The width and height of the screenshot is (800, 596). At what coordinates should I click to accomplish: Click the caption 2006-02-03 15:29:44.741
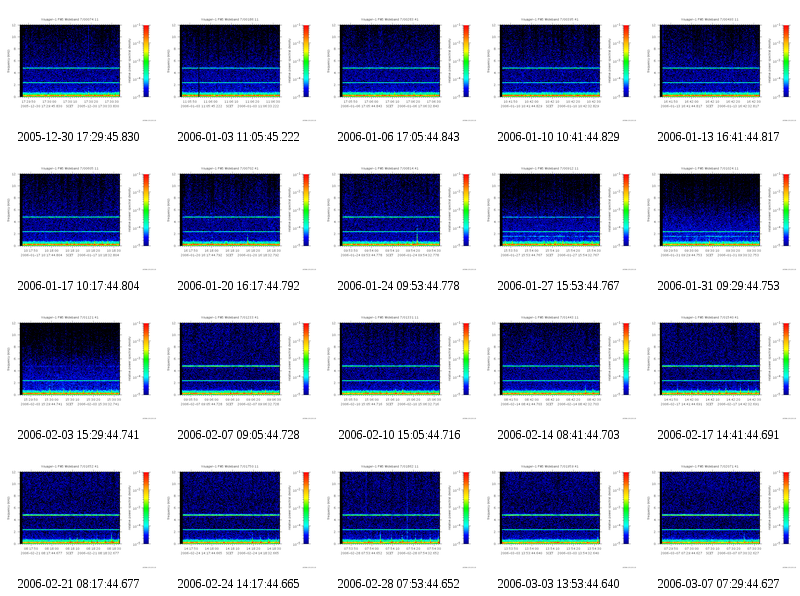click(x=78, y=435)
